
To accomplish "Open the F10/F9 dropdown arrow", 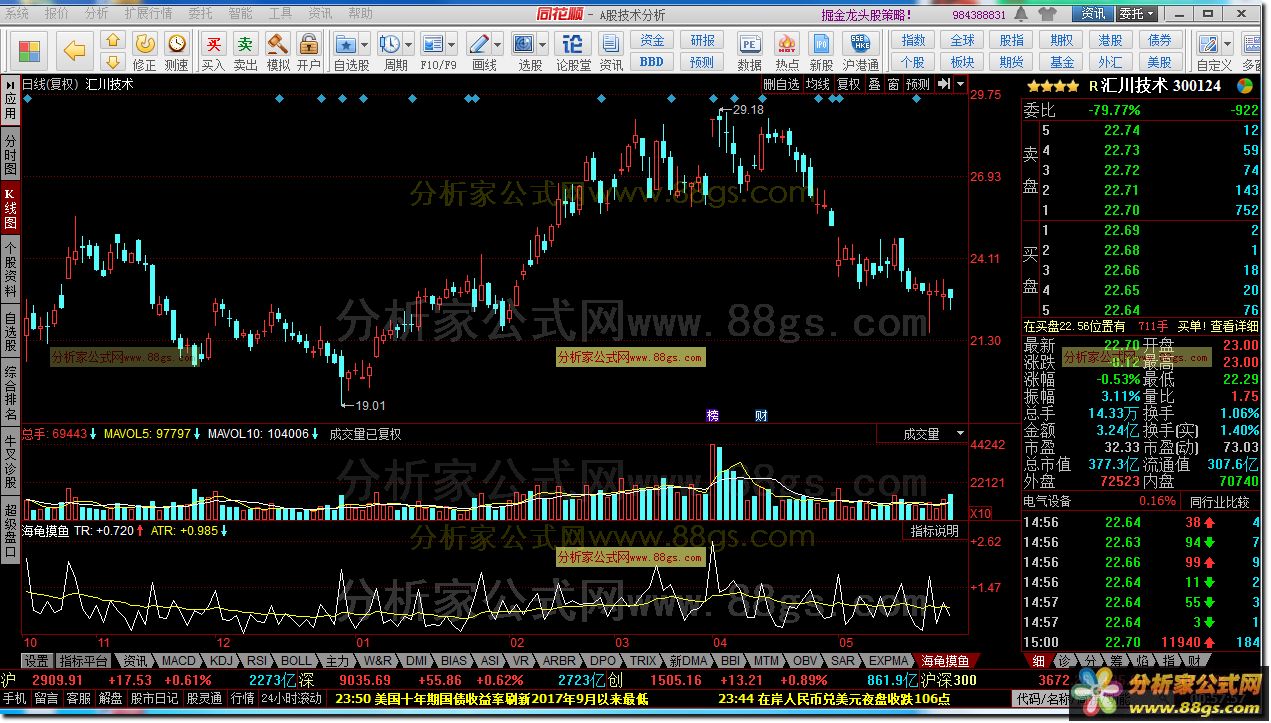I will 450,46.
